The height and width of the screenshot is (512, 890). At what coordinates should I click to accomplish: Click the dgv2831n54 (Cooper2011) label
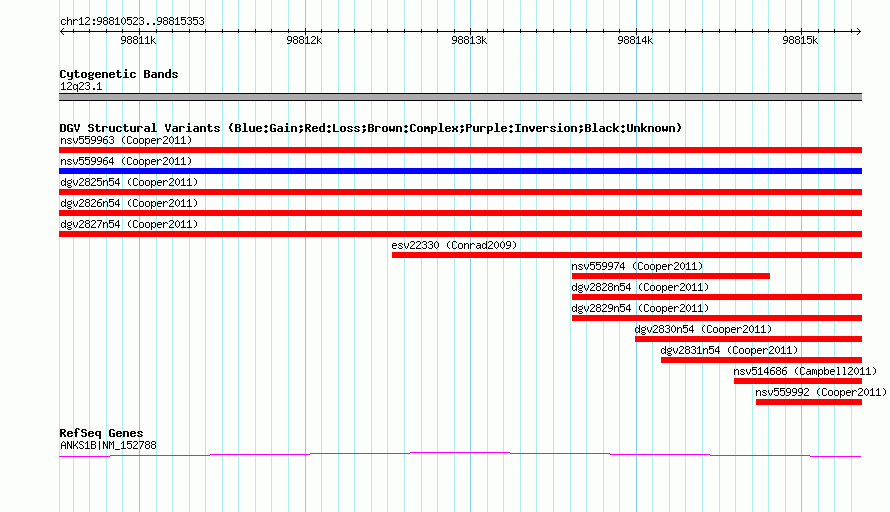729,350
